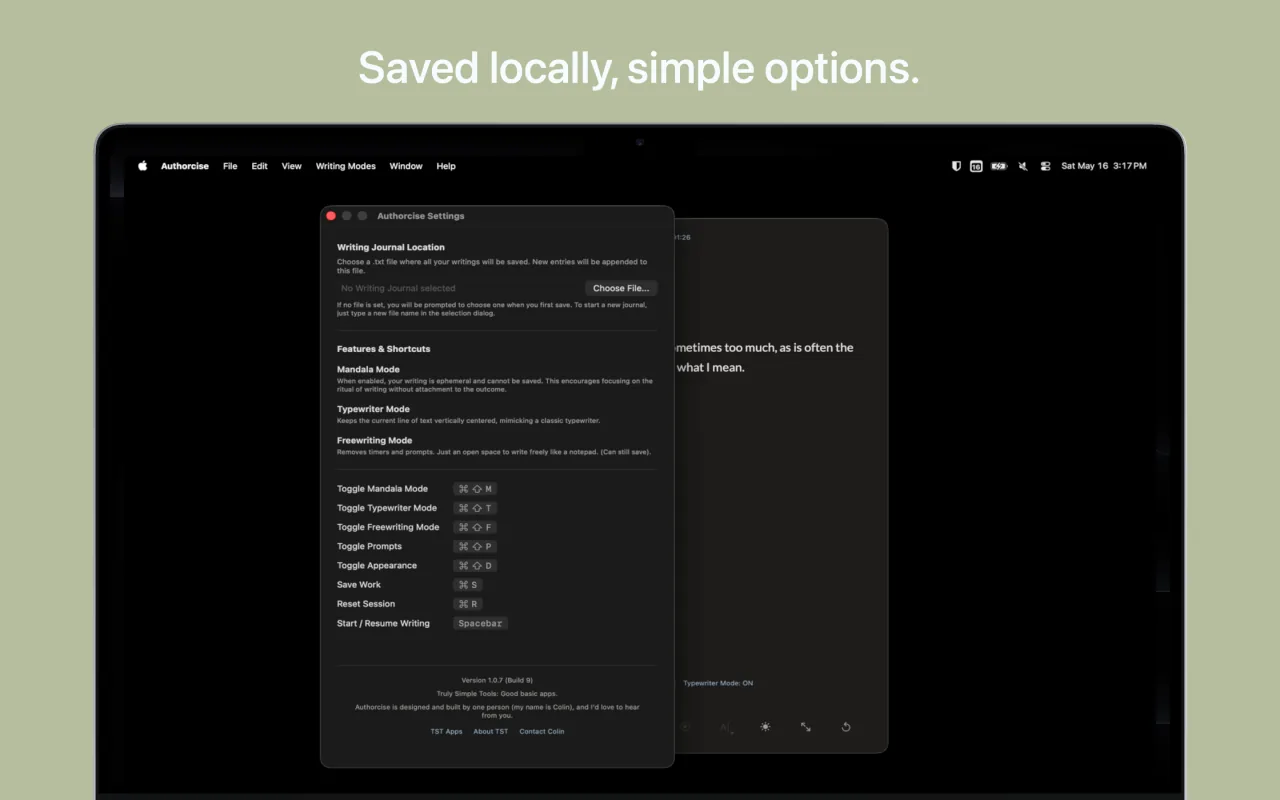The image size is (1280, 800).
Task: Open the Apple menu
Action: pos(143,166)
